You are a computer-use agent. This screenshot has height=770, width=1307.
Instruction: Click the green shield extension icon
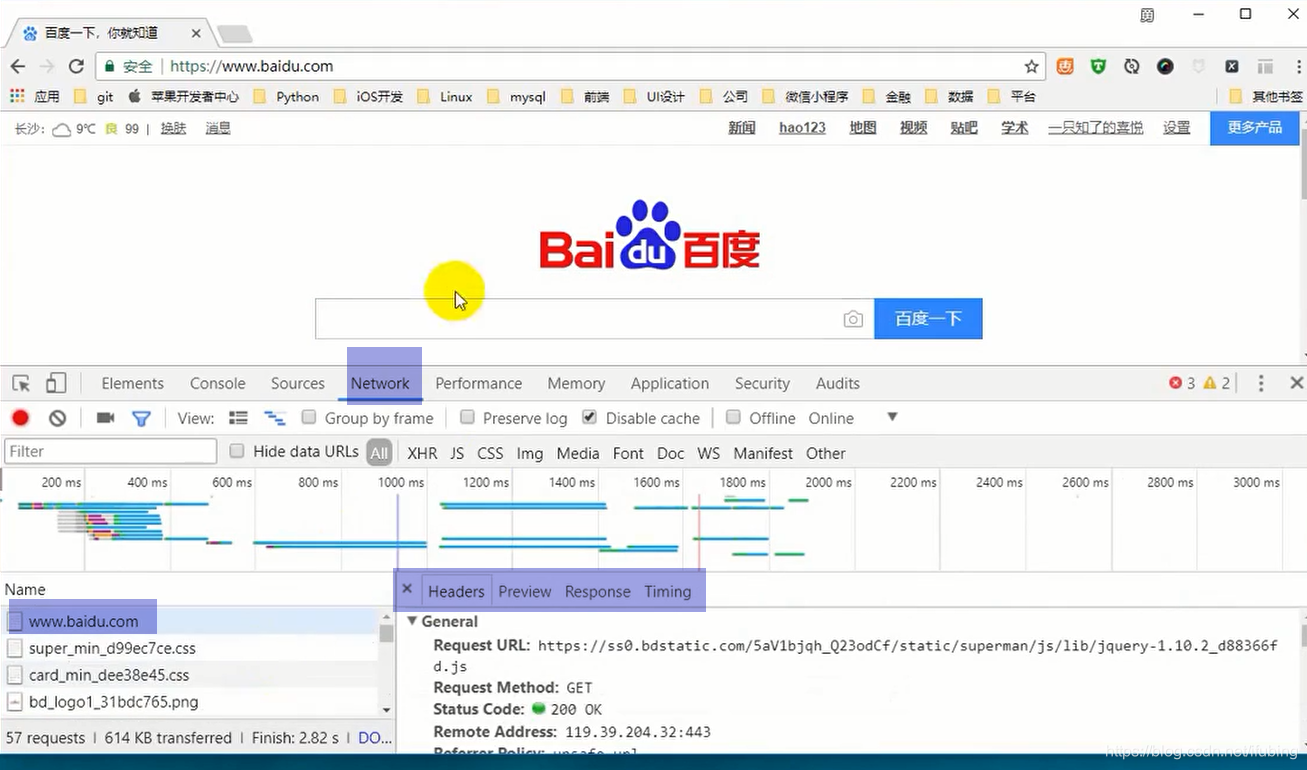coord(1098,66)
